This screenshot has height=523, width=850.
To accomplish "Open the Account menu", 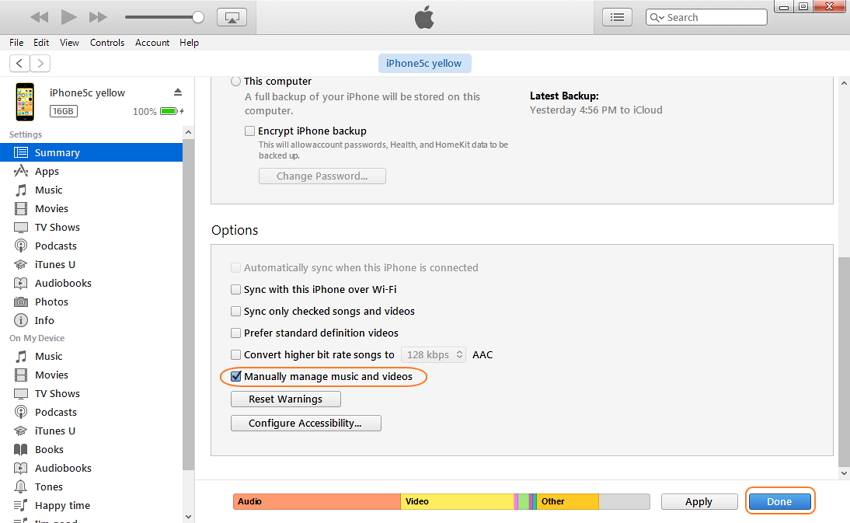I will pyautogui.click(x=152, y=43).
